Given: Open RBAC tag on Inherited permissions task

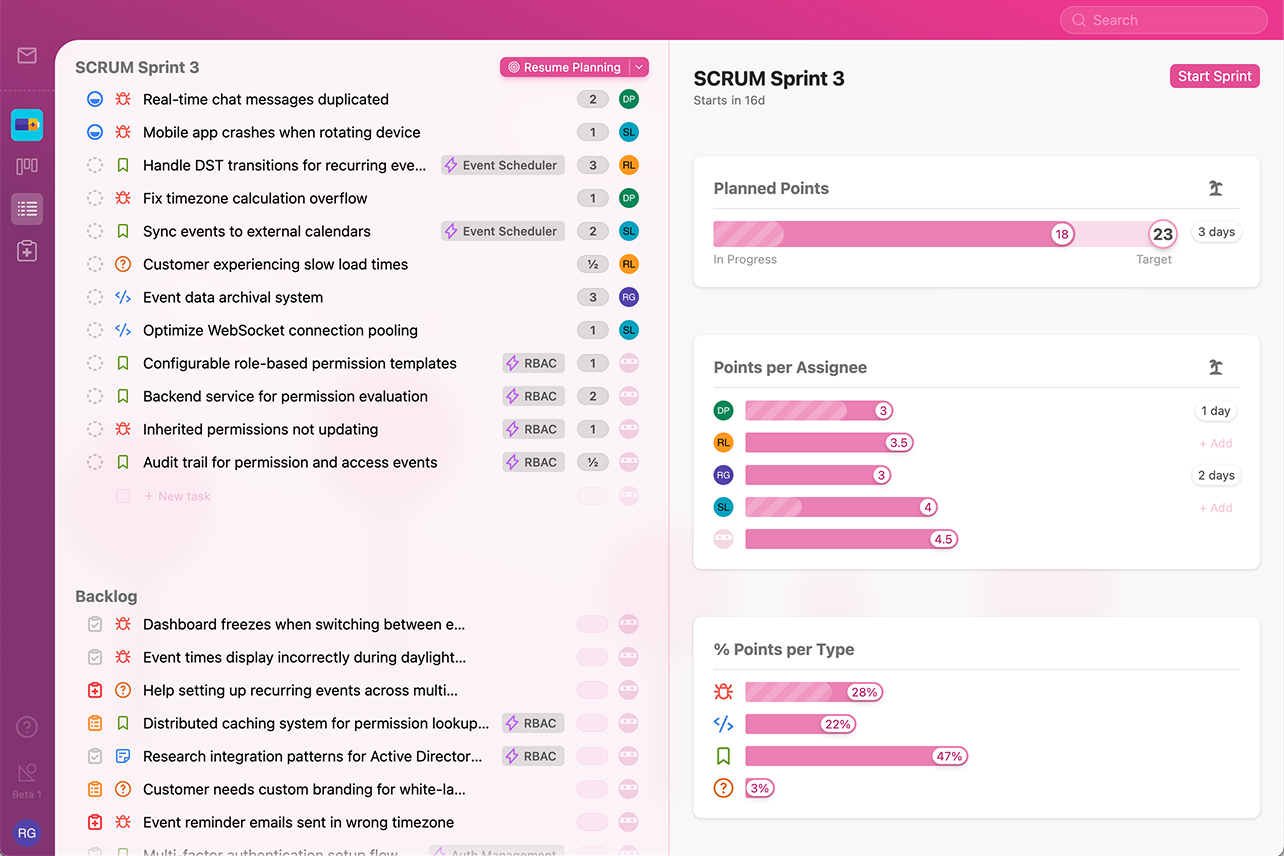Looking at the screenshot, I should [x=533, y=429].
